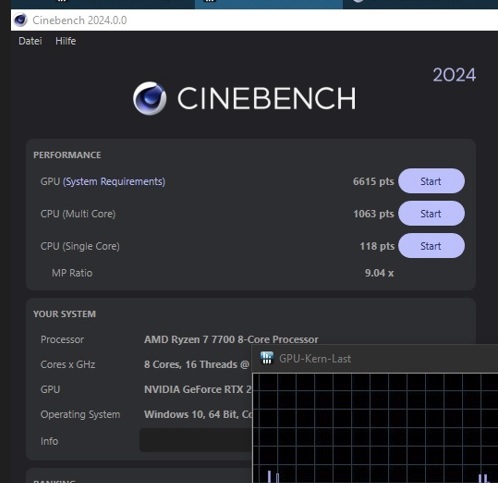Click the Operating System label
498x483 pixels.
(x=80, y=415)
